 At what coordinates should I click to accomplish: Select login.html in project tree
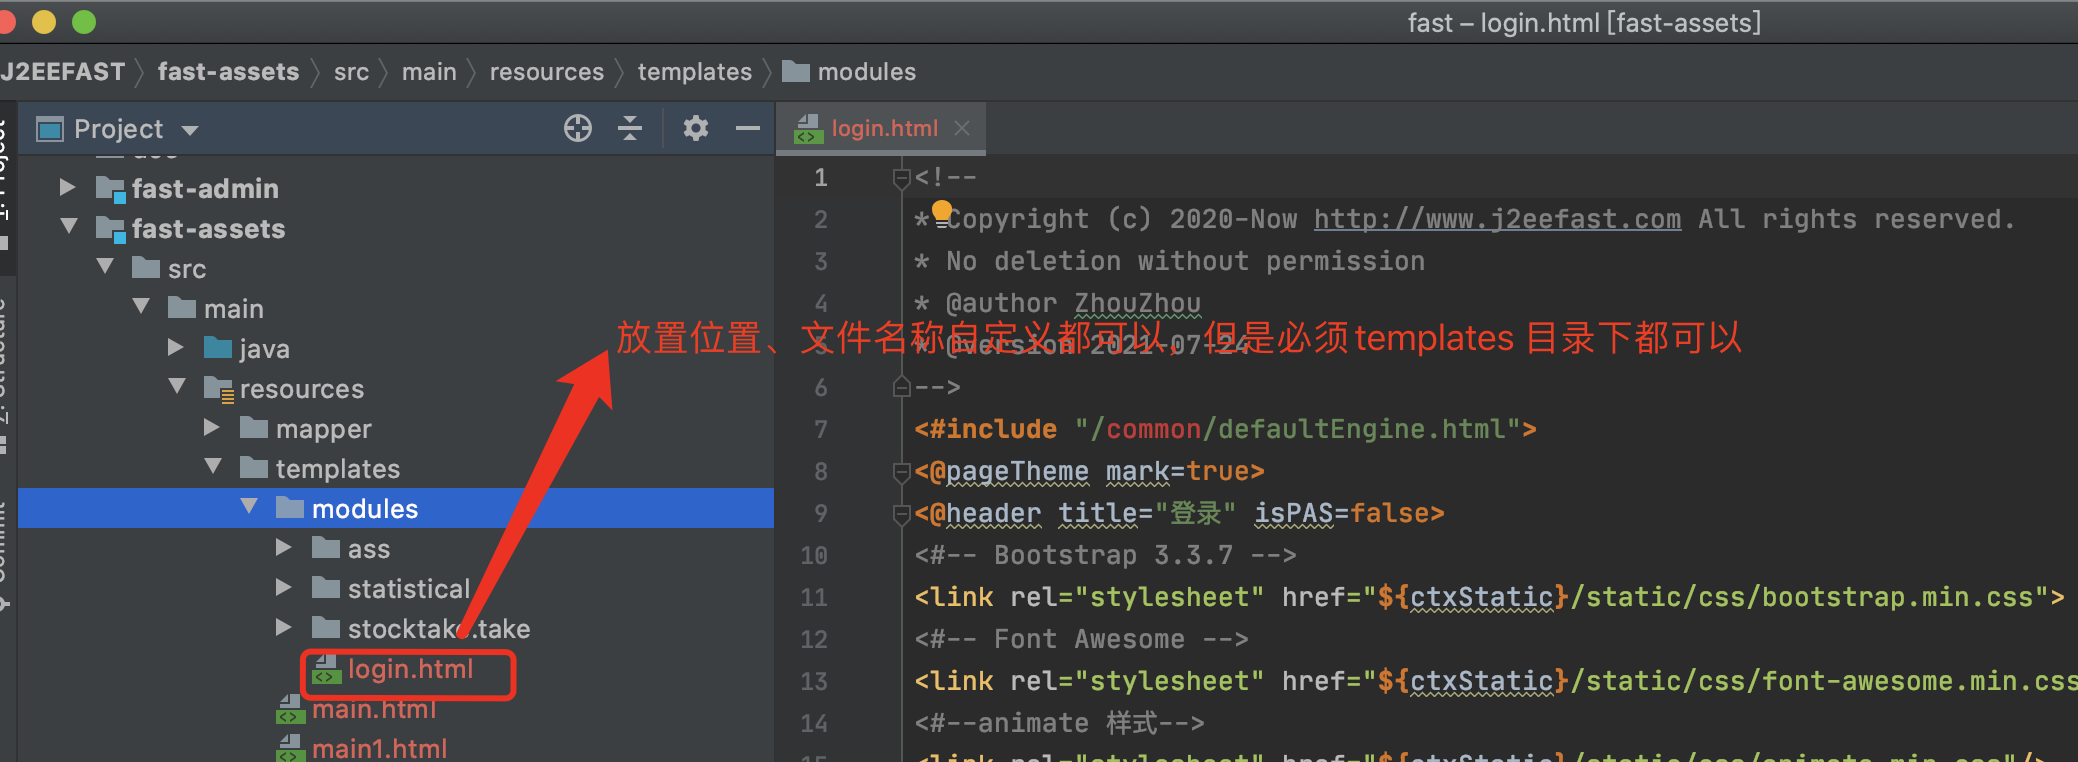410,669
